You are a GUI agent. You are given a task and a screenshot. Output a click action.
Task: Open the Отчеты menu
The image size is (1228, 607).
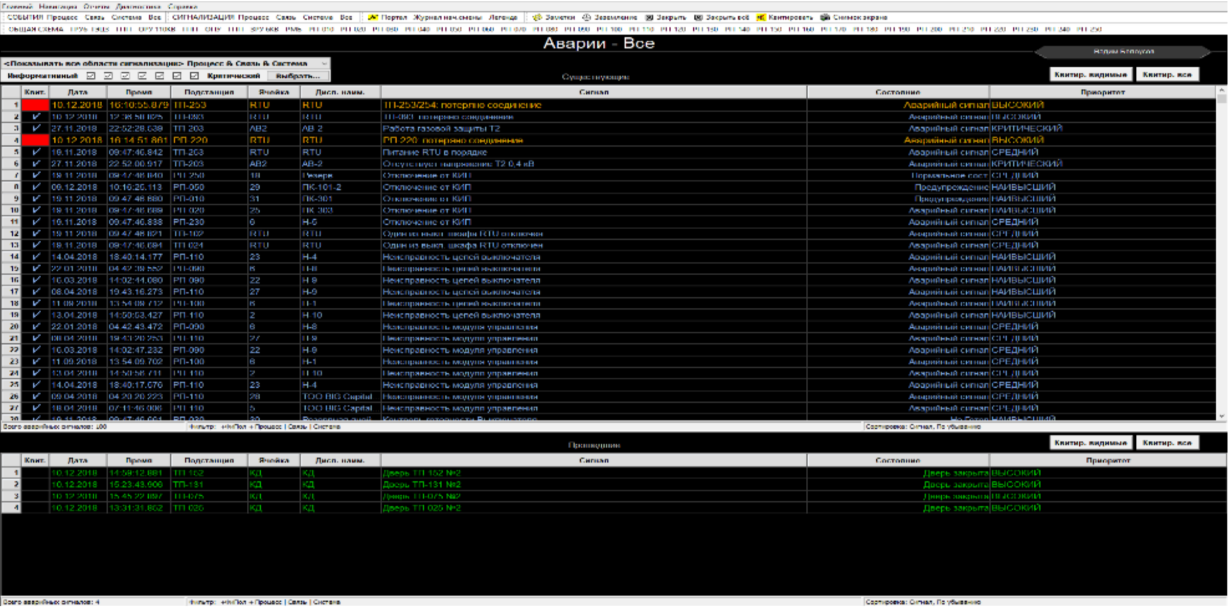[x=97, y=6]
